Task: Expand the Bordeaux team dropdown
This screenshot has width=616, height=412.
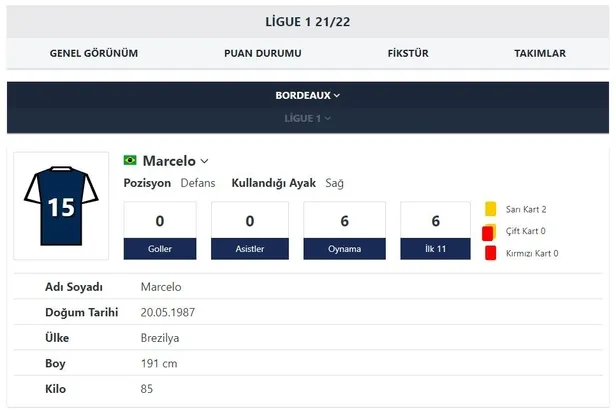Action: [x=308, y=96]
